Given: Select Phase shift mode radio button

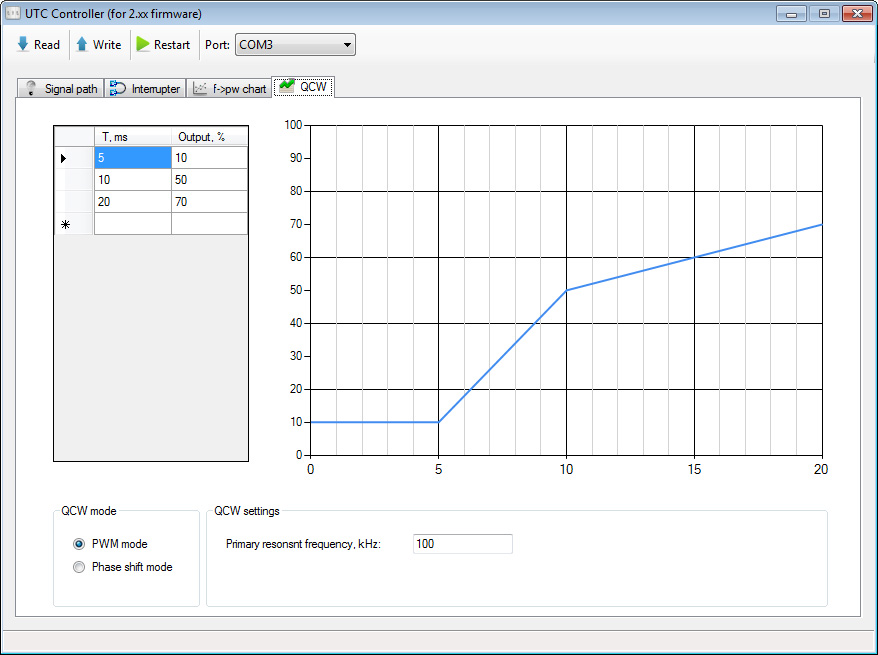Looking at the screenshot, I should (79, 567).
